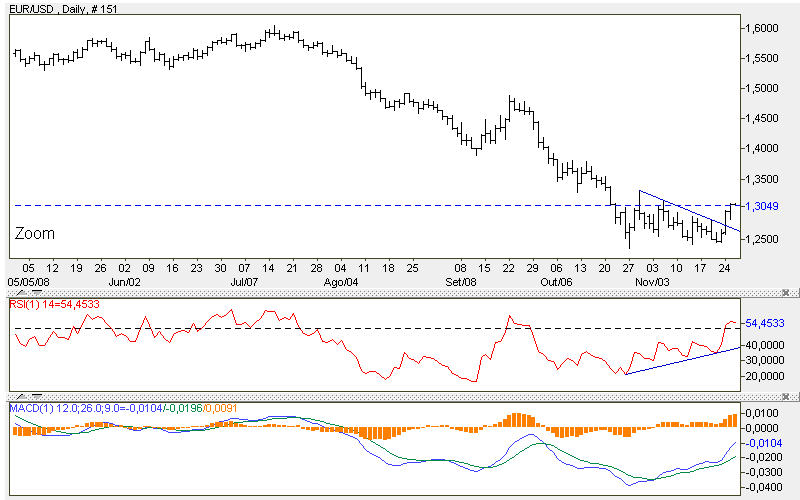Click the 1,2500 price axis label
Viewport: 800px width, 500px height.
coord(762,239)
